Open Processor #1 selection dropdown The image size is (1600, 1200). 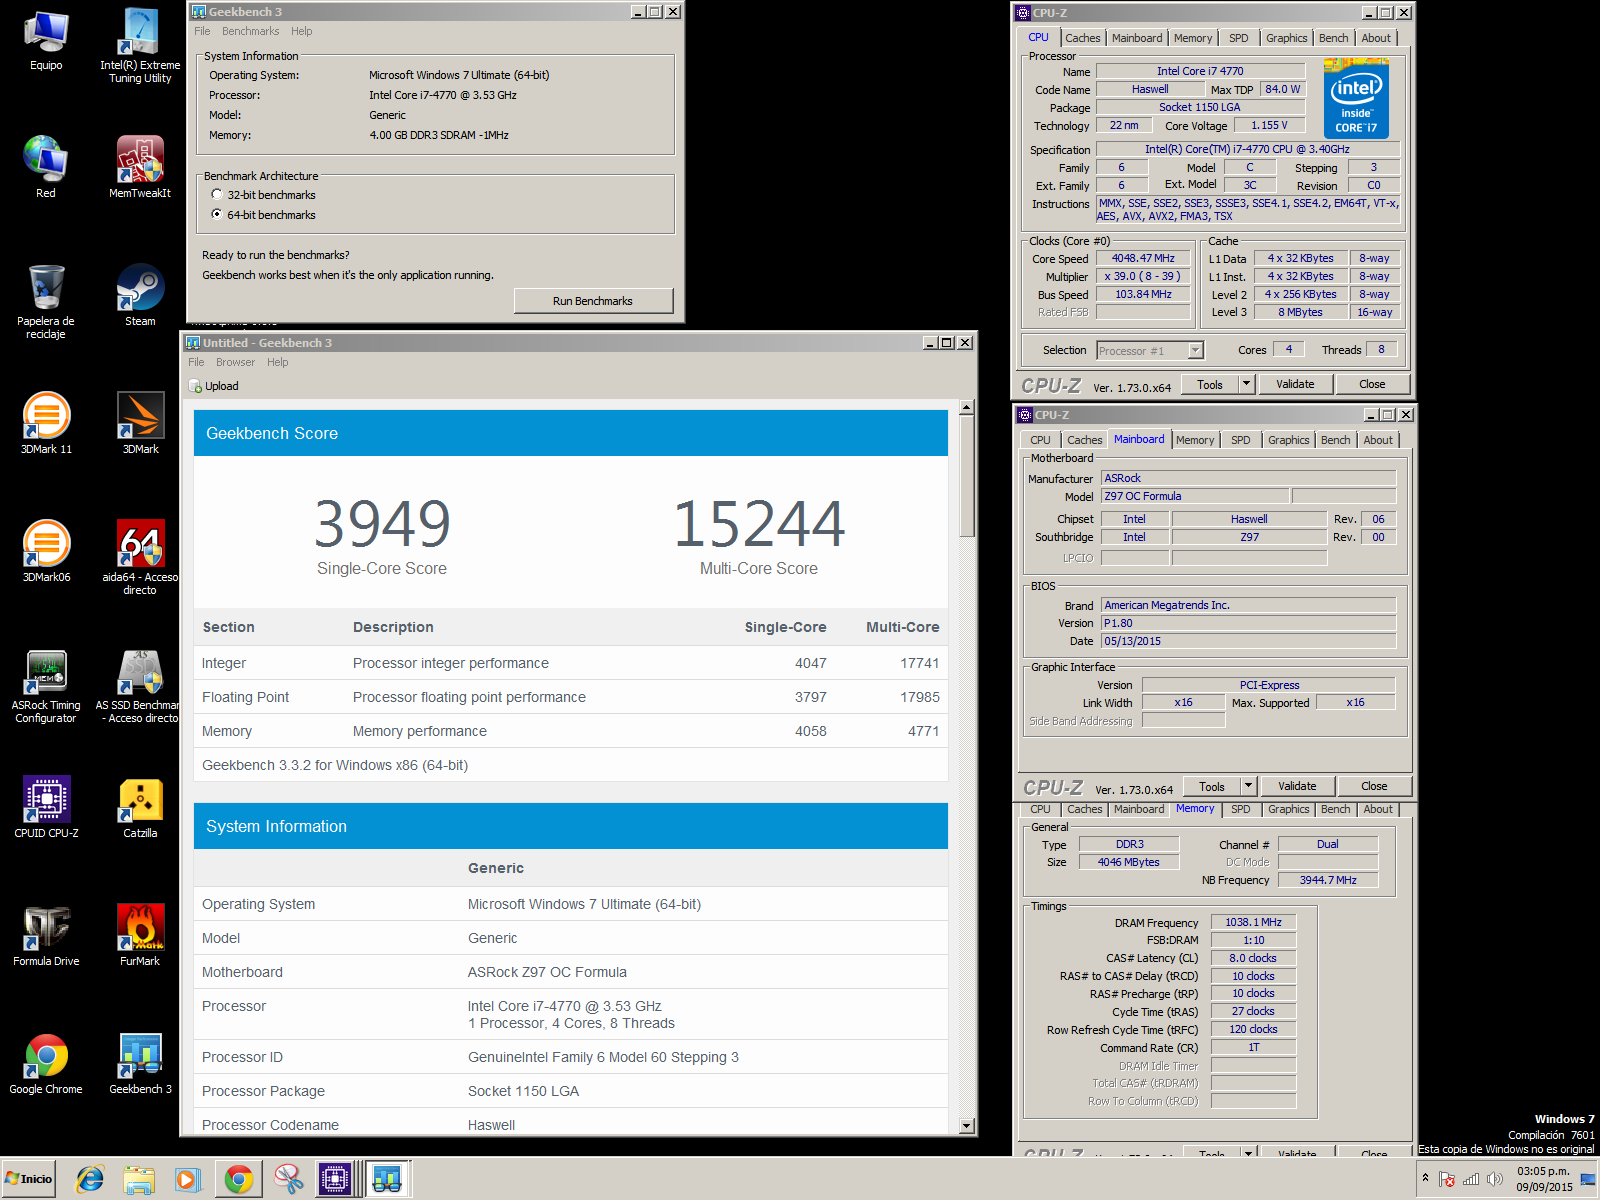coord(1150,350)
